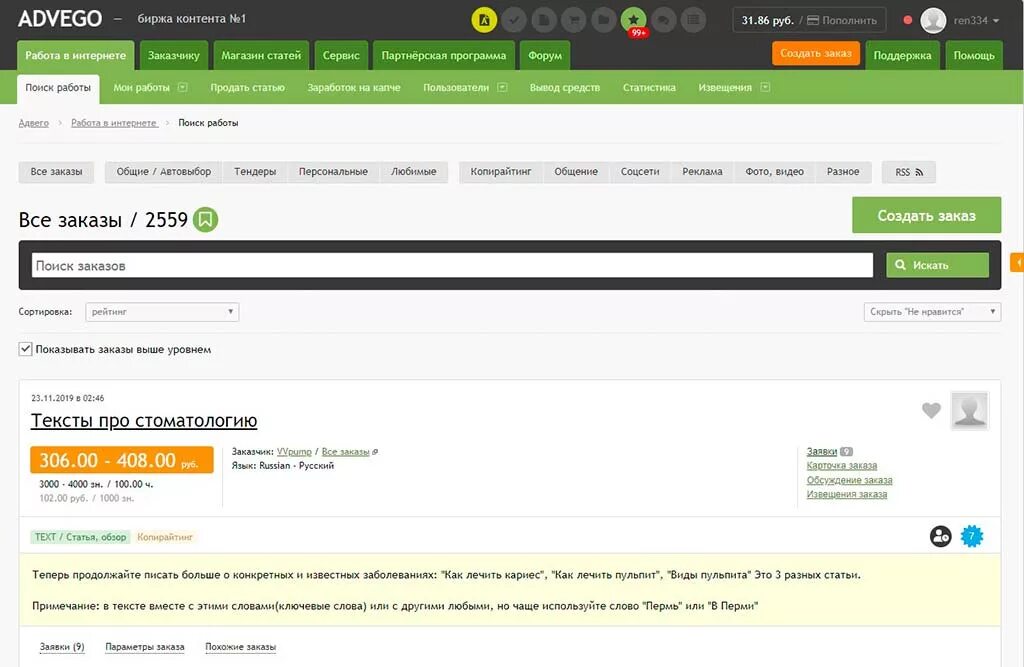Click the large green Создать заказ button

pos(926,215)
